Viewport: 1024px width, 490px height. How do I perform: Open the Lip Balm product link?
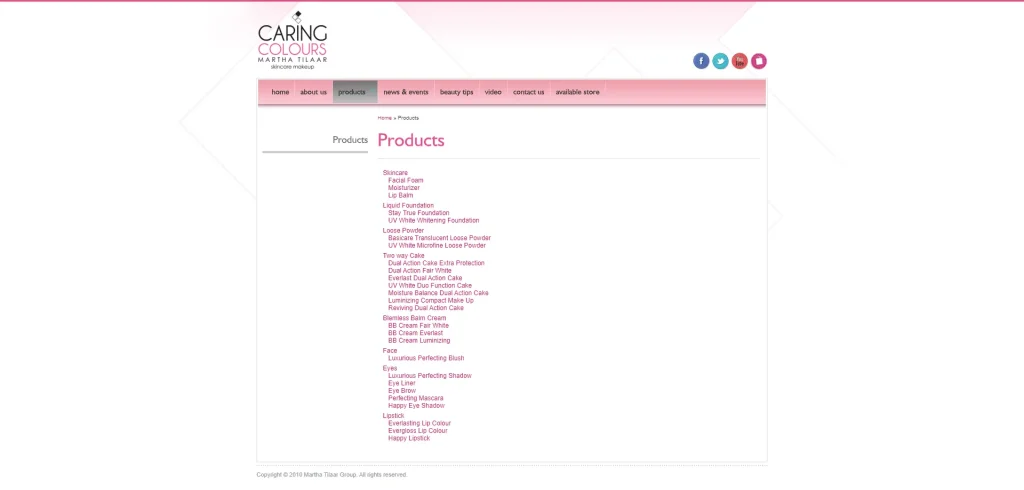click(x=400, y=195)
